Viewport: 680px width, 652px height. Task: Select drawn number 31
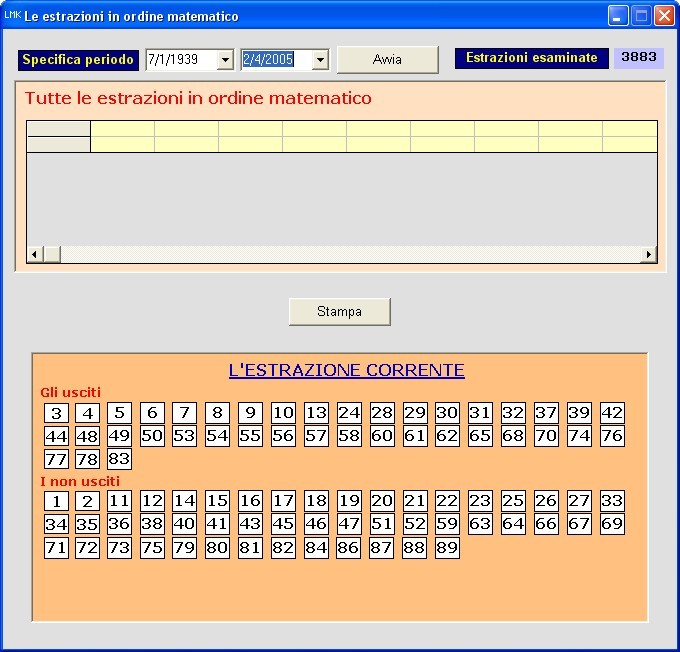[x=480, y=413]
